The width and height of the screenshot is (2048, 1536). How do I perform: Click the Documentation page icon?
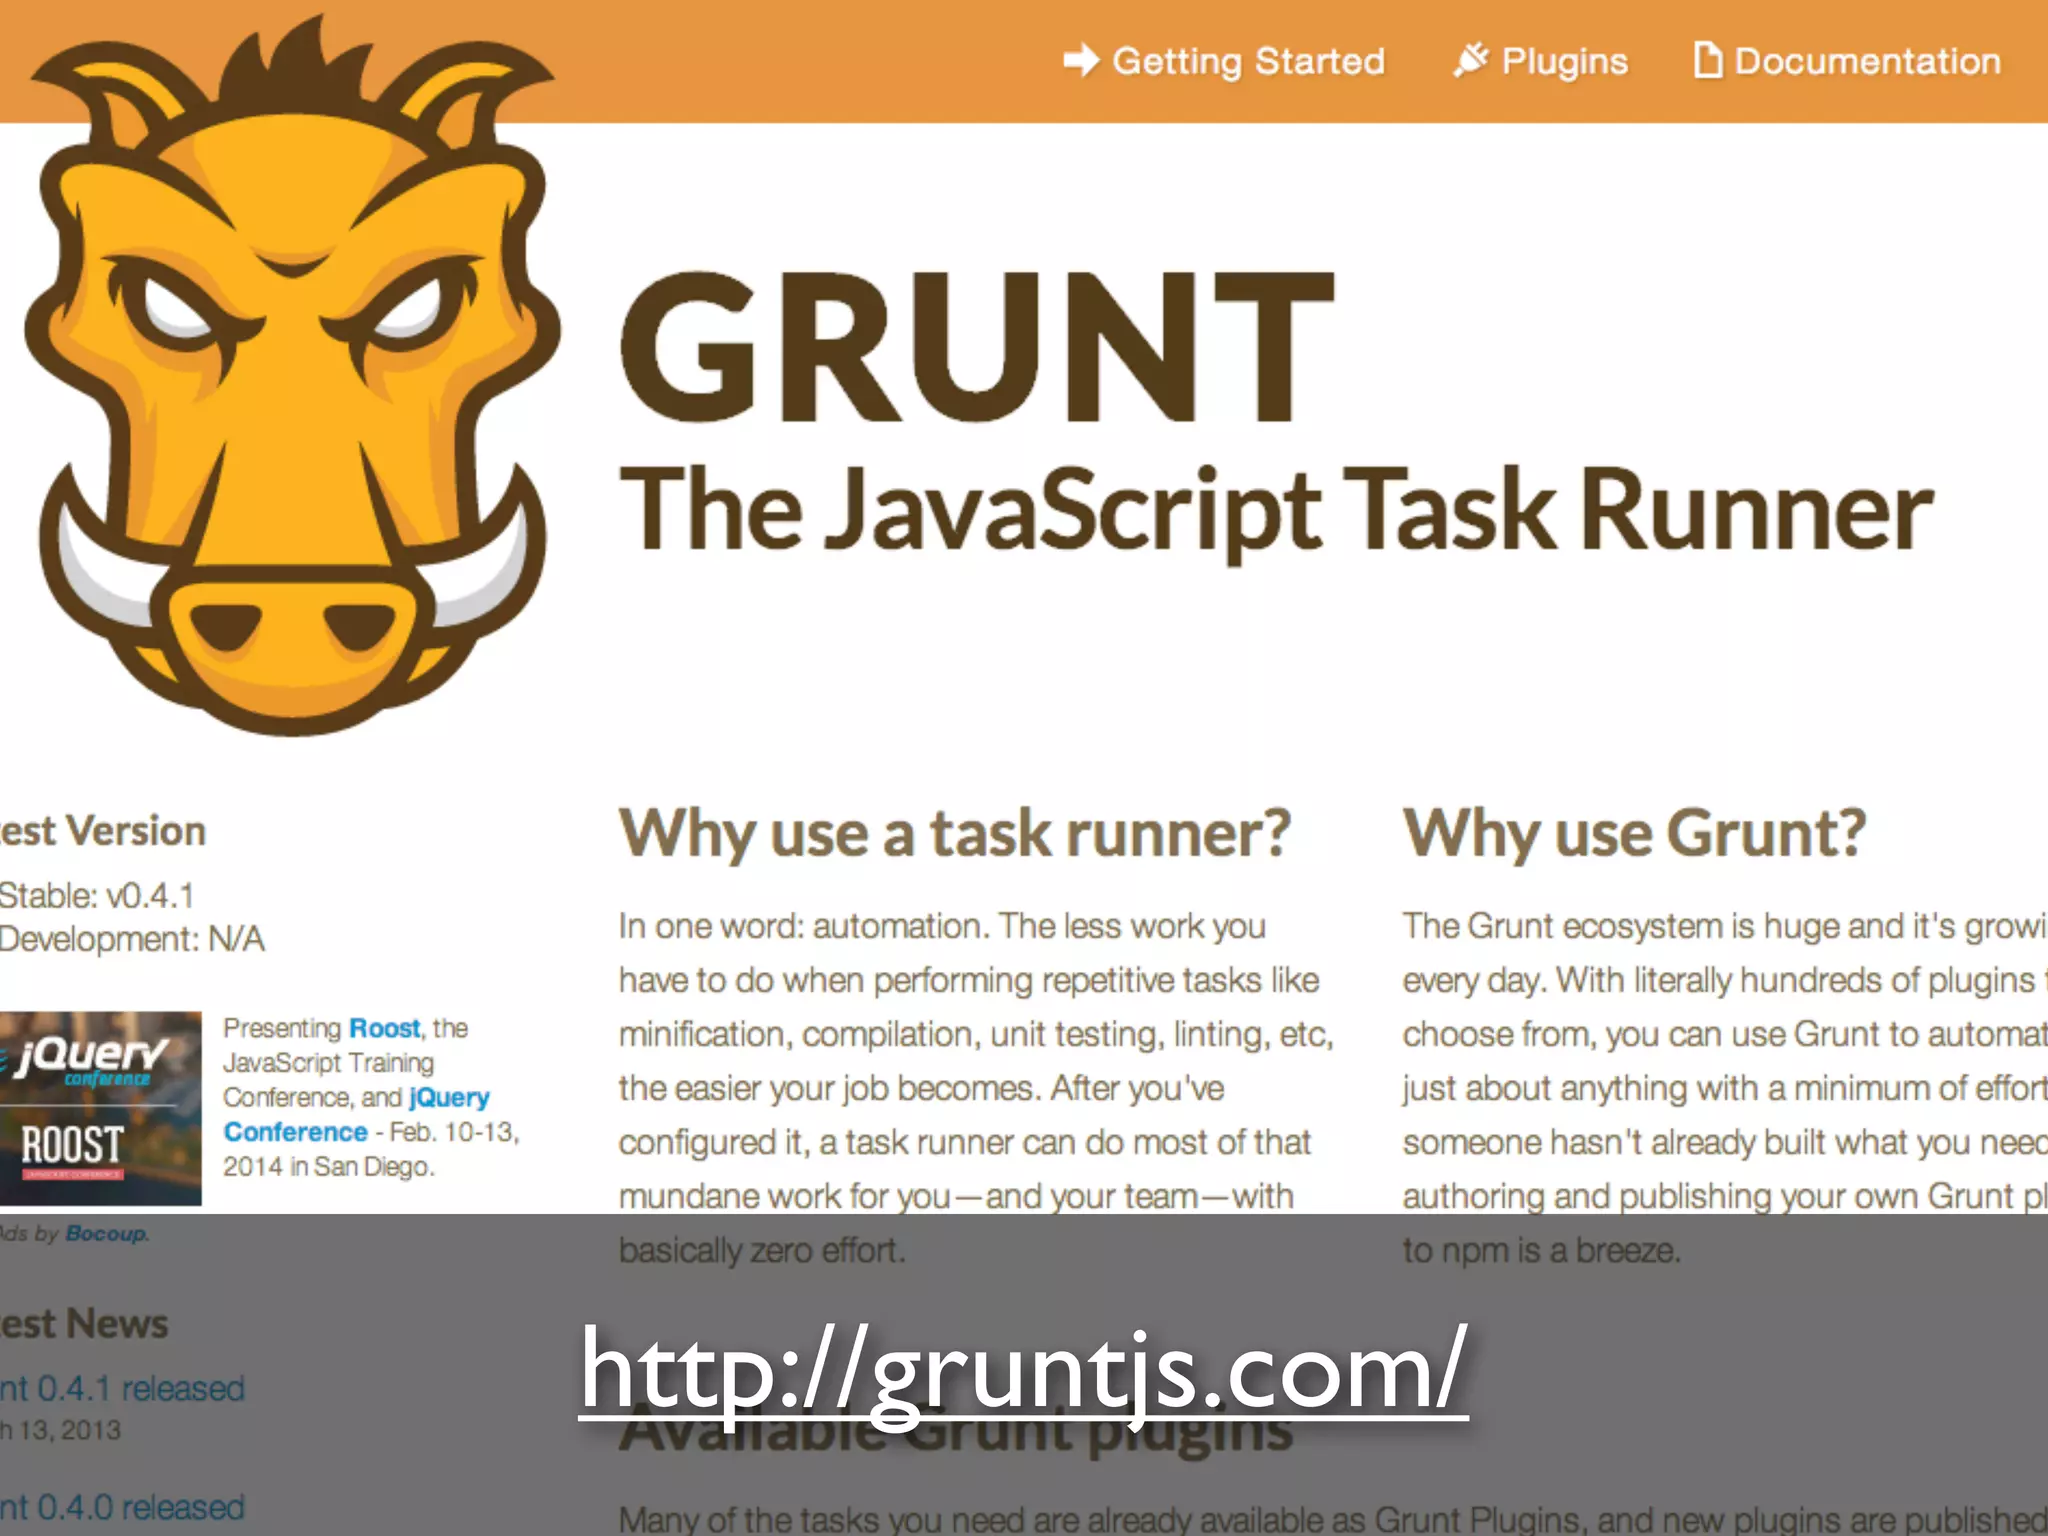tap(1708, 60)
